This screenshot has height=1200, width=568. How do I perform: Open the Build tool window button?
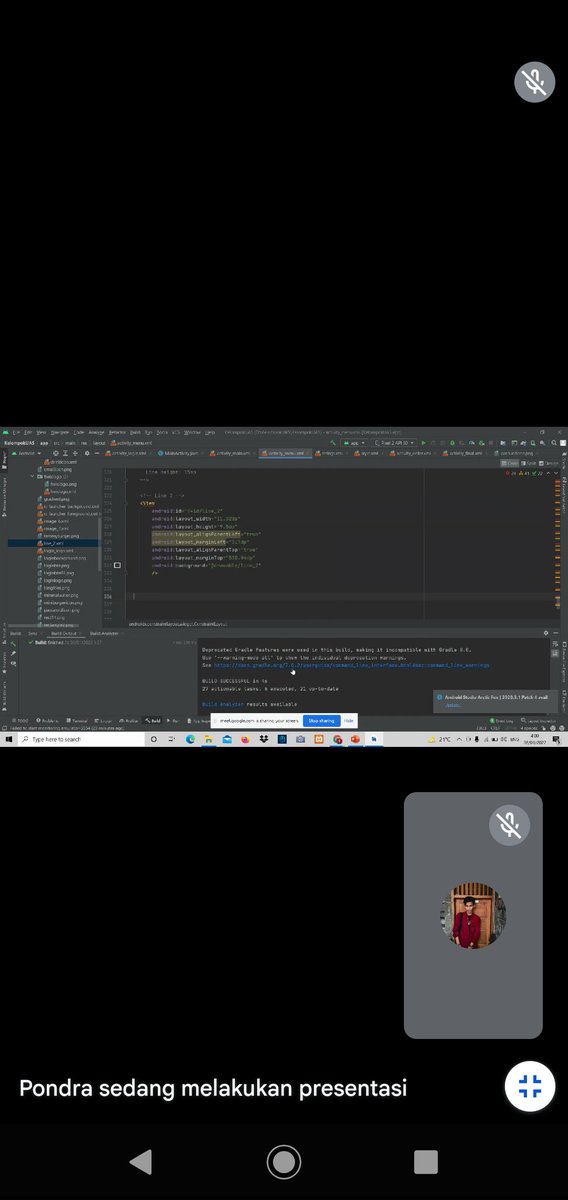153,720
